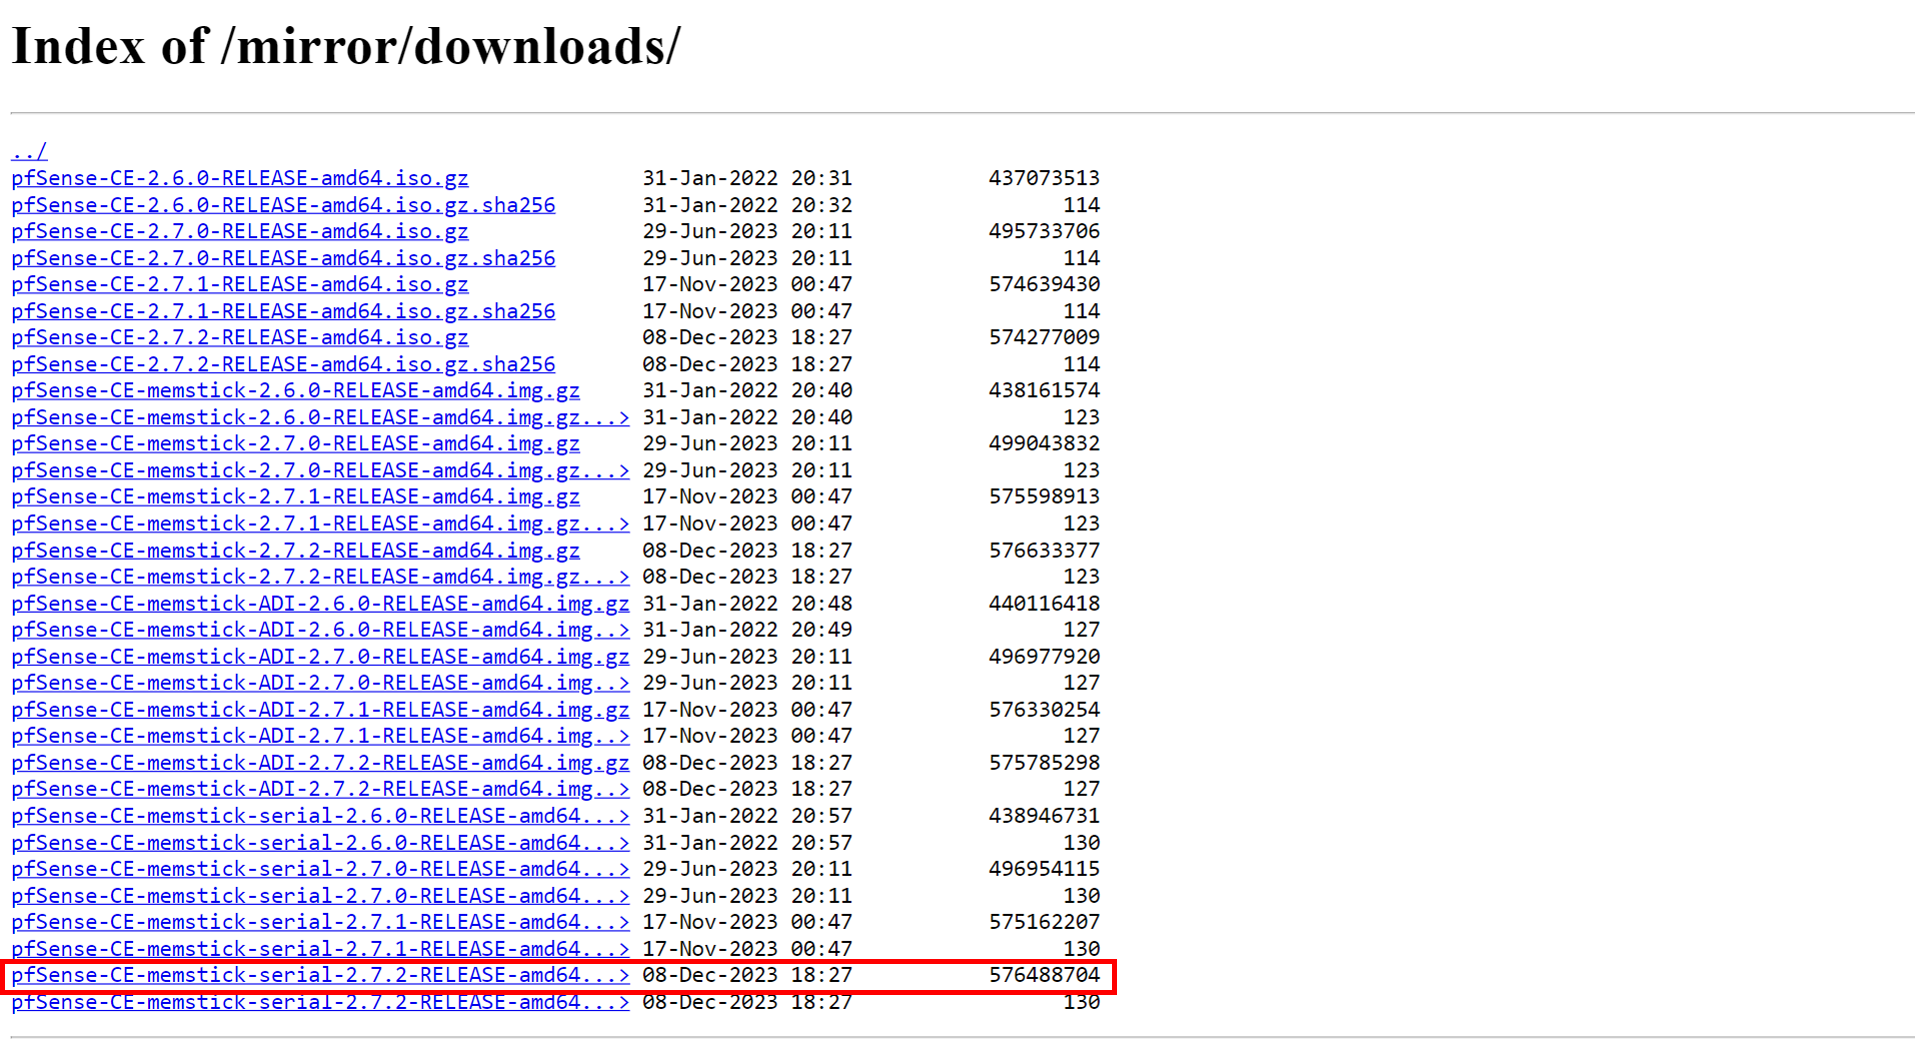
Task: Open the 2.7.0 iso.gz.sha256 checksum link
Action: [283, 258]
